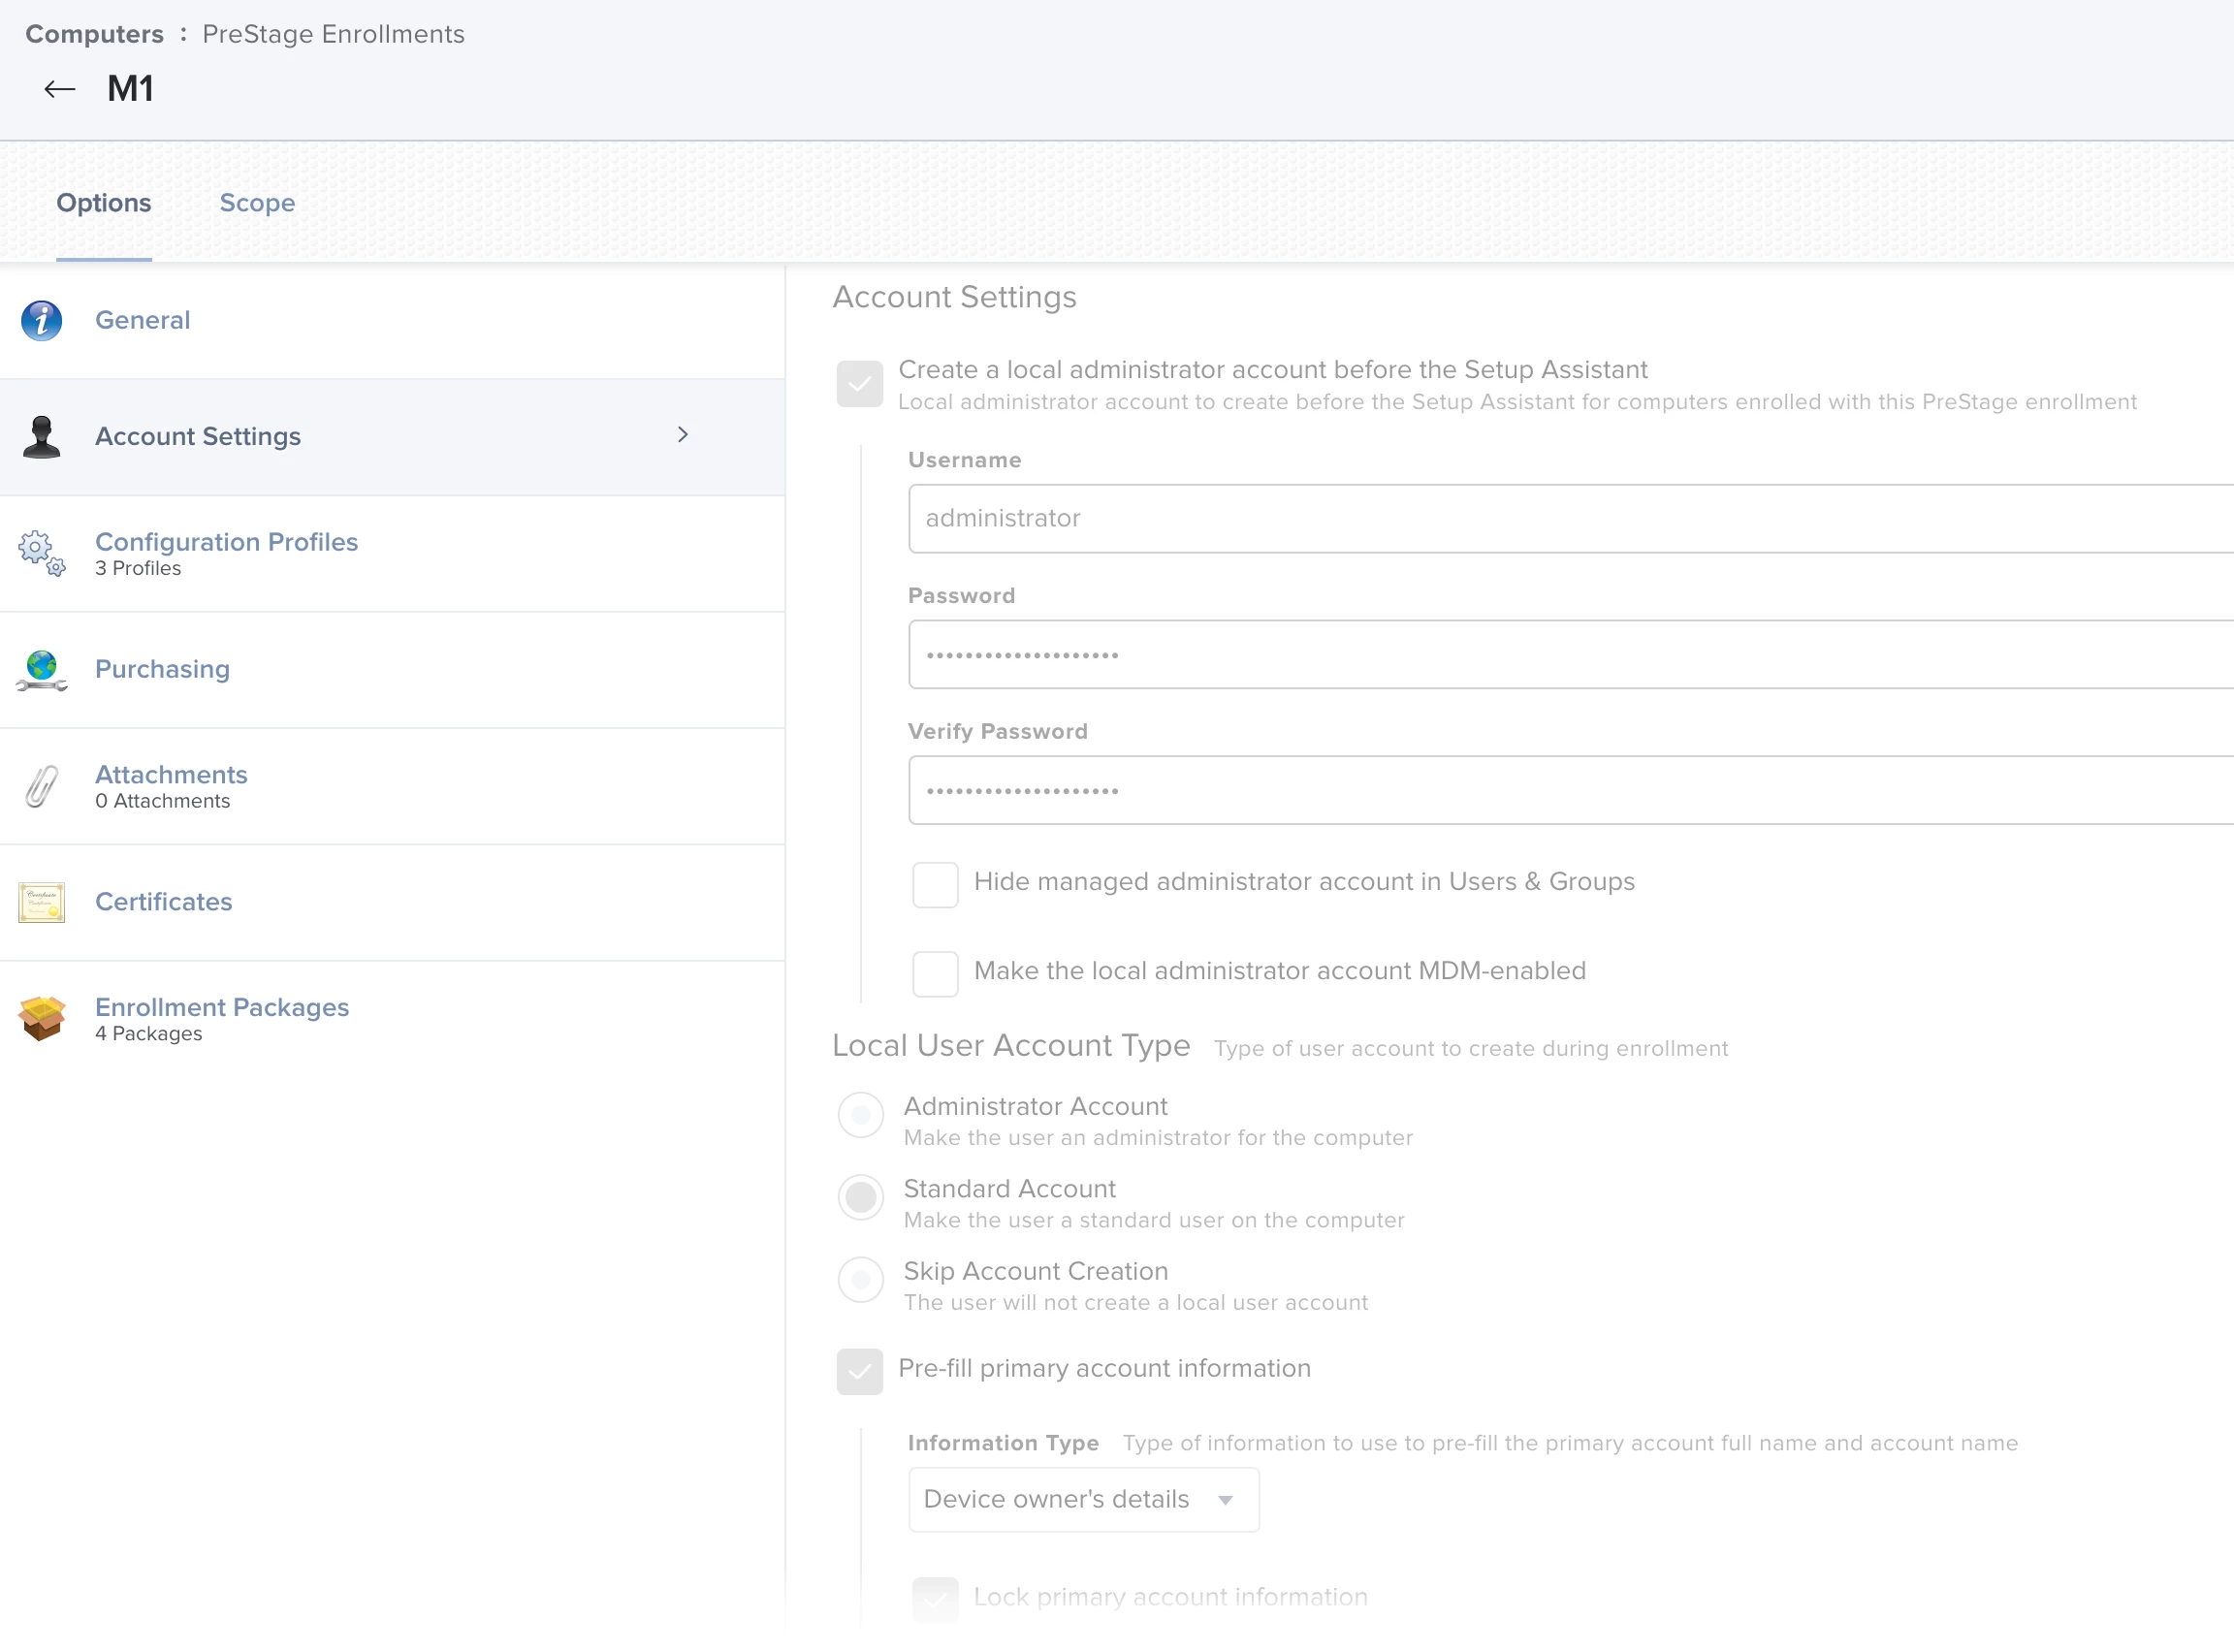Click the Attachments paperclip icon

pyautogui.click(x=41, y=786)
